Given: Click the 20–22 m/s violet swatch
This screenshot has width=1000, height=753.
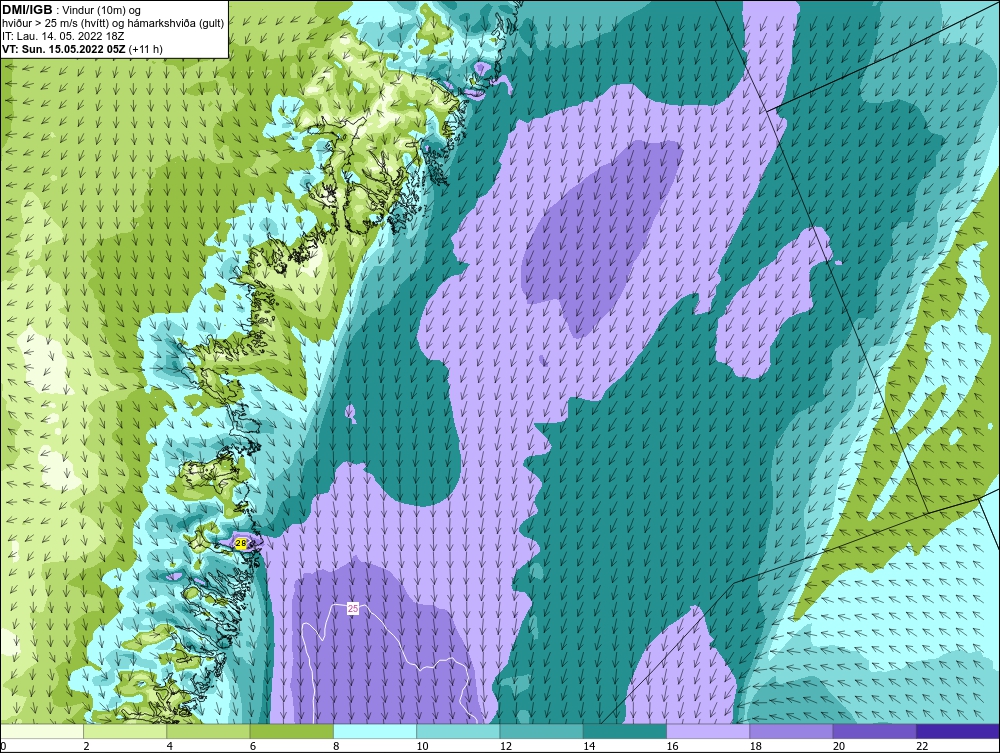Looking at the screenshot, I should (874, 731).
